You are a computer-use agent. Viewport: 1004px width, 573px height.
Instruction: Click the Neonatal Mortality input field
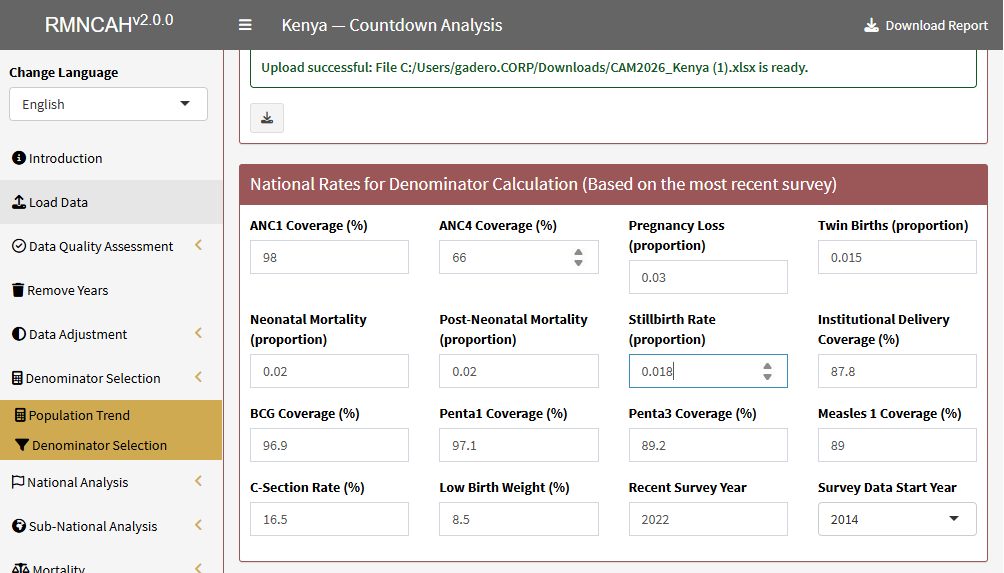click(329, 371)
